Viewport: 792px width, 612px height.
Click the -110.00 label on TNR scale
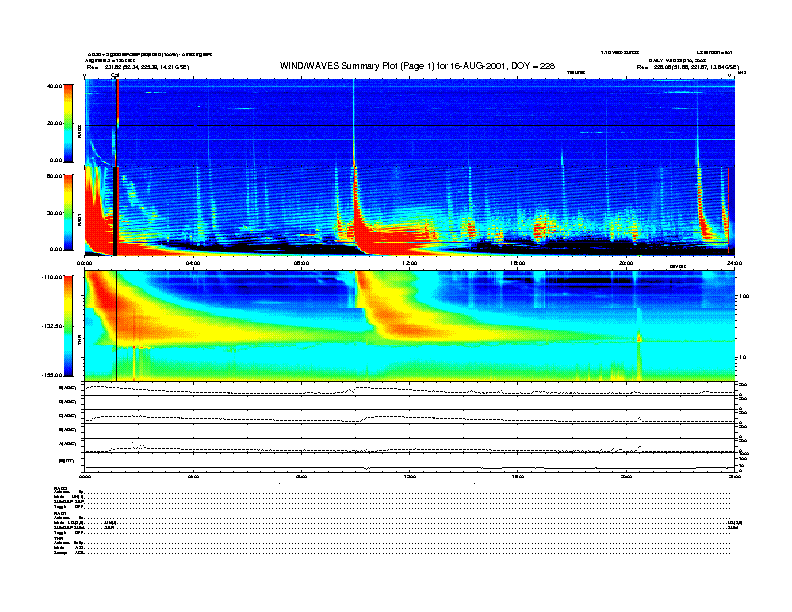click(x=52, y=277)
